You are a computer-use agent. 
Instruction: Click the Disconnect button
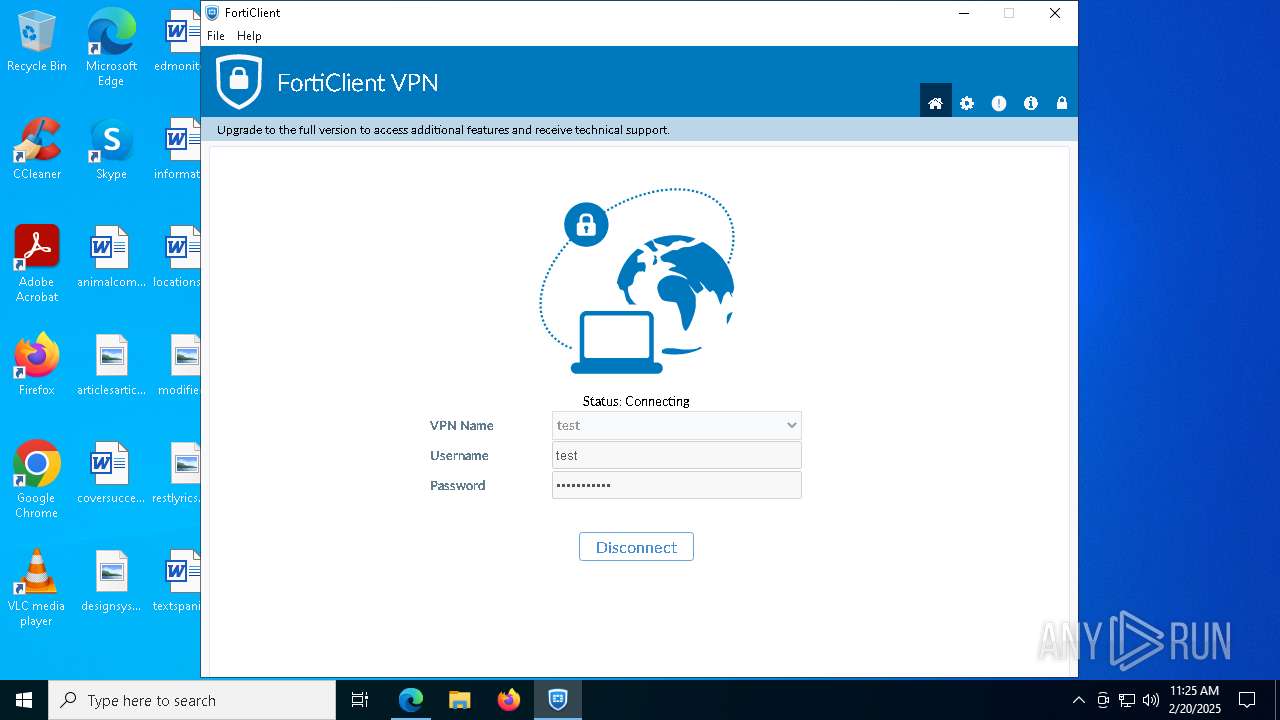pos(636,547)
